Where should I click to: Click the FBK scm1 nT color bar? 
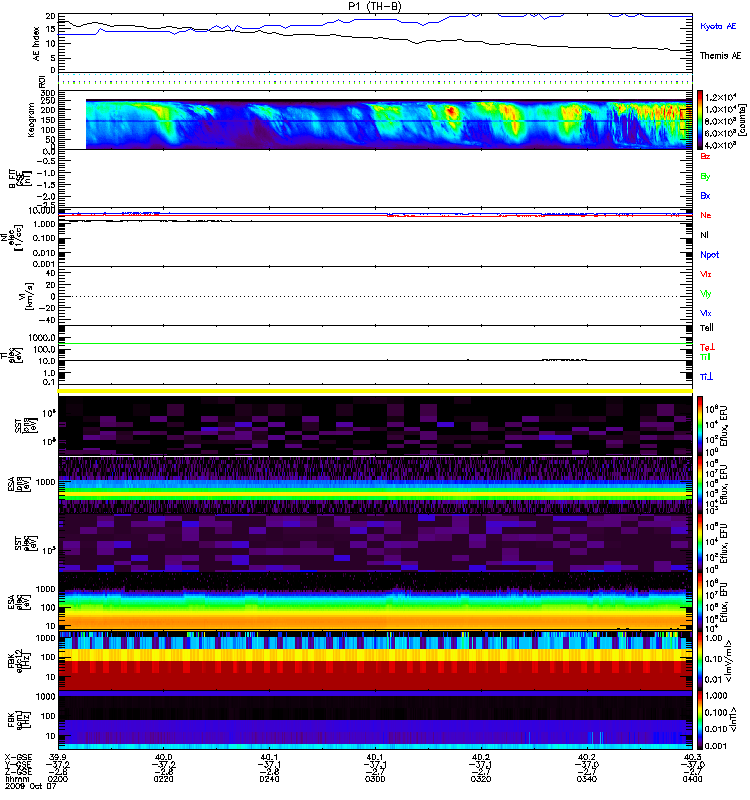tap(700, 720)
